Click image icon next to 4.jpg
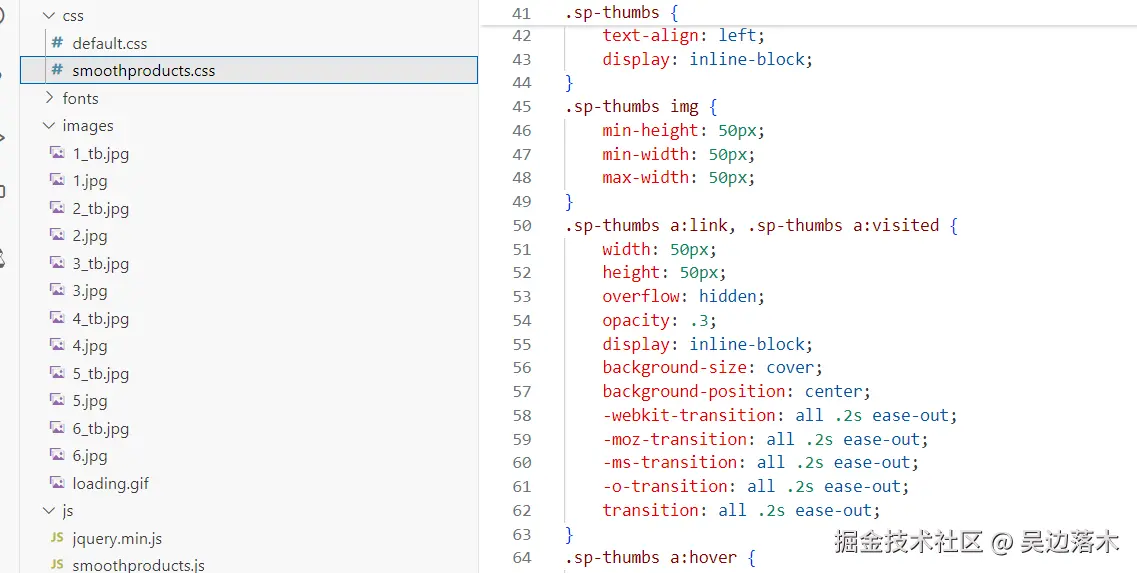The image size is (1137, 573). [57, 345]
